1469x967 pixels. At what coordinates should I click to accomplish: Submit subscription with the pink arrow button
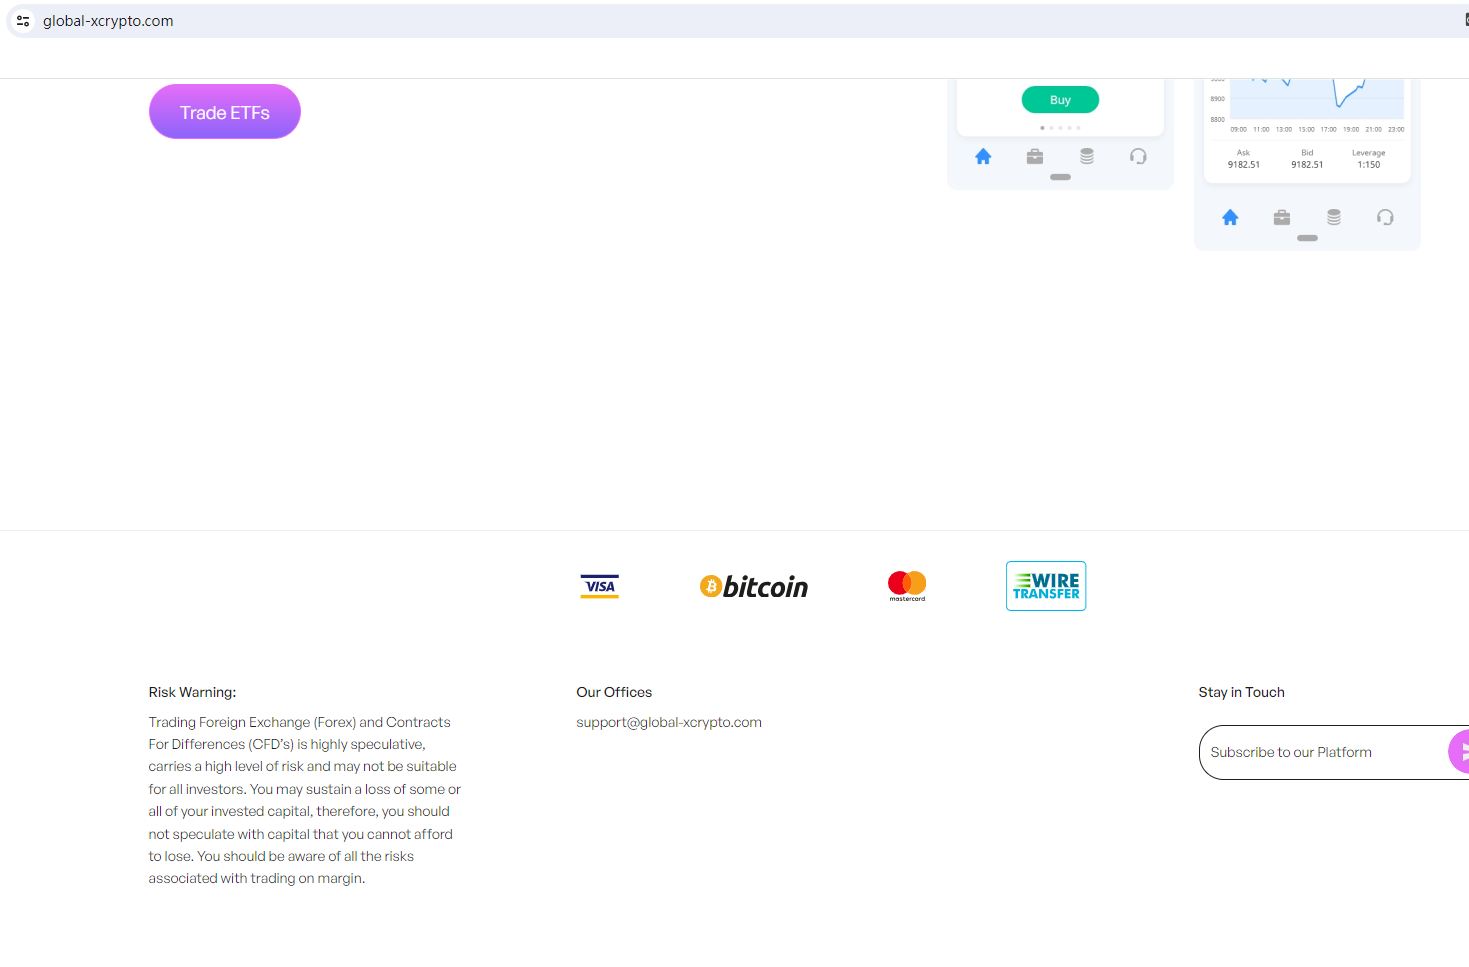click(x=1459, y=752)
